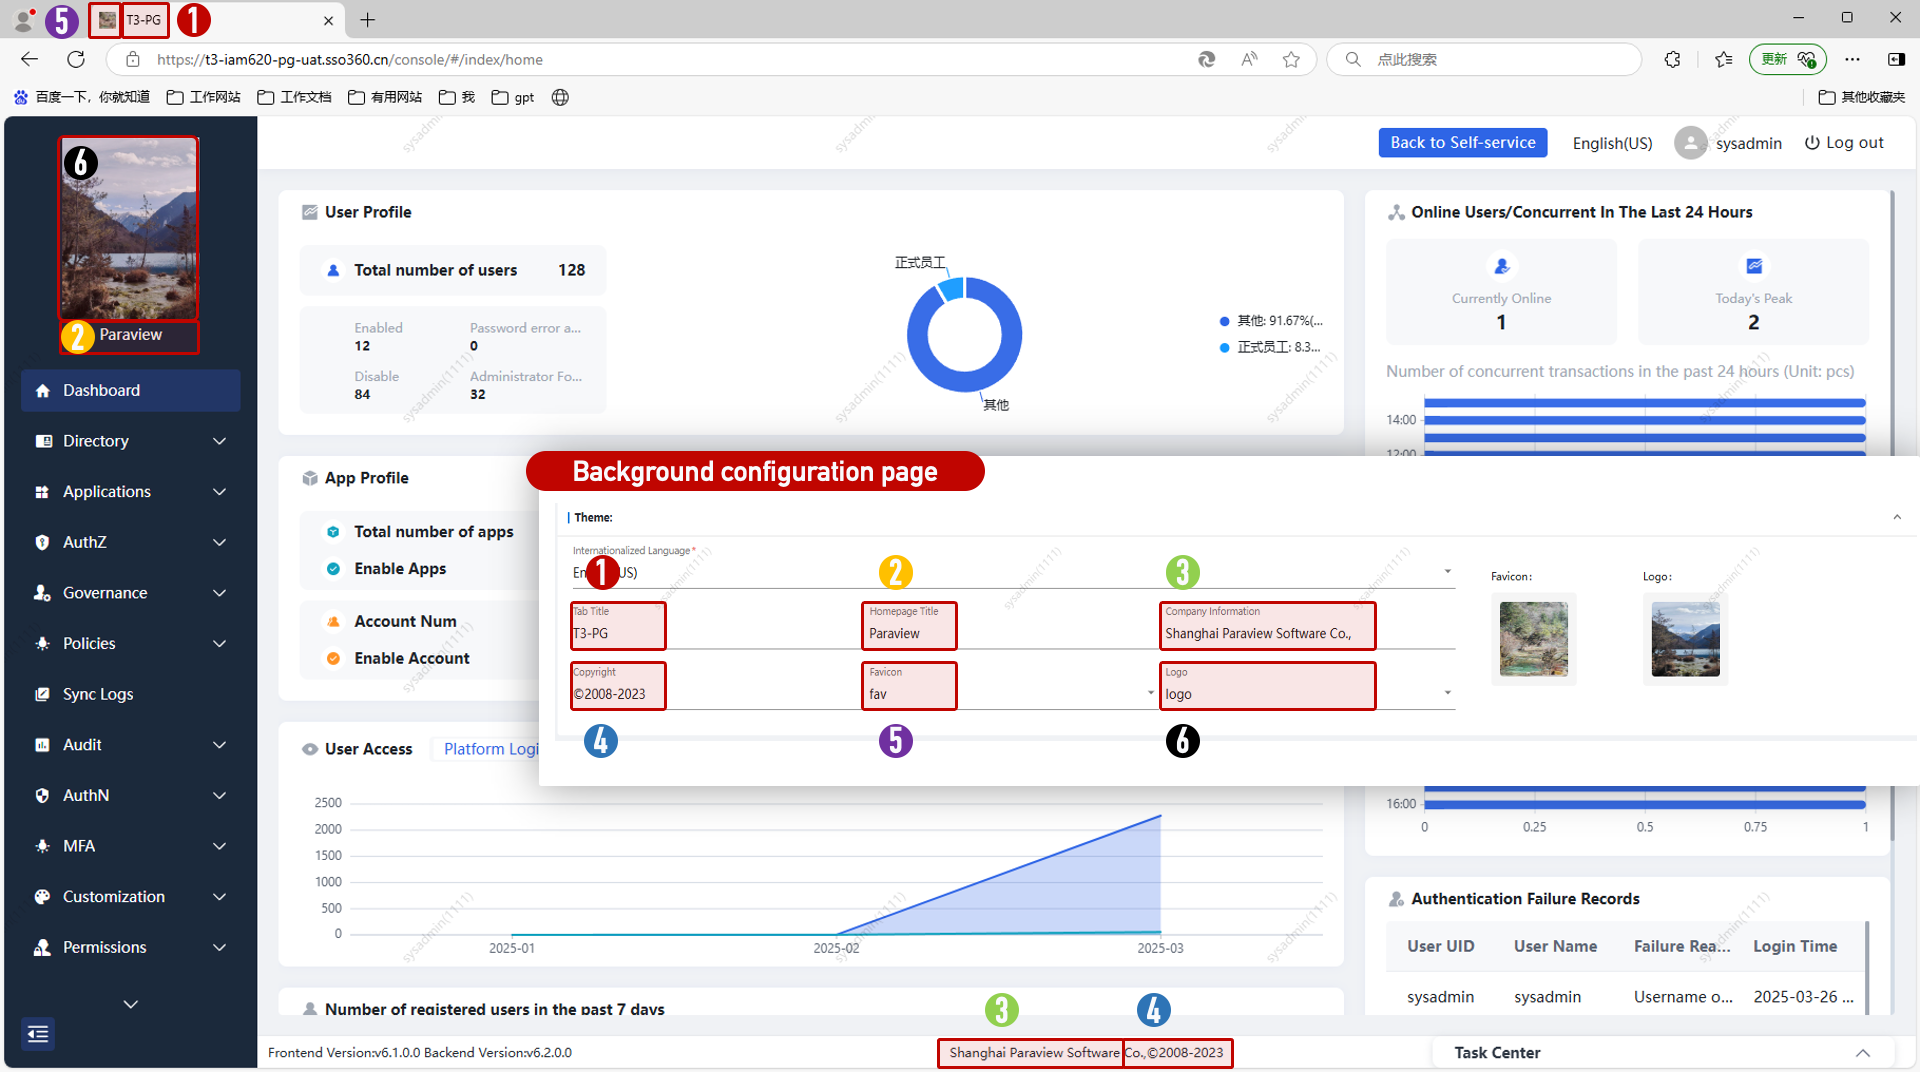The height and width of the screenshot is (1076, 1920).
Task: Click the Company Information input field
Action: [1266, 633]
